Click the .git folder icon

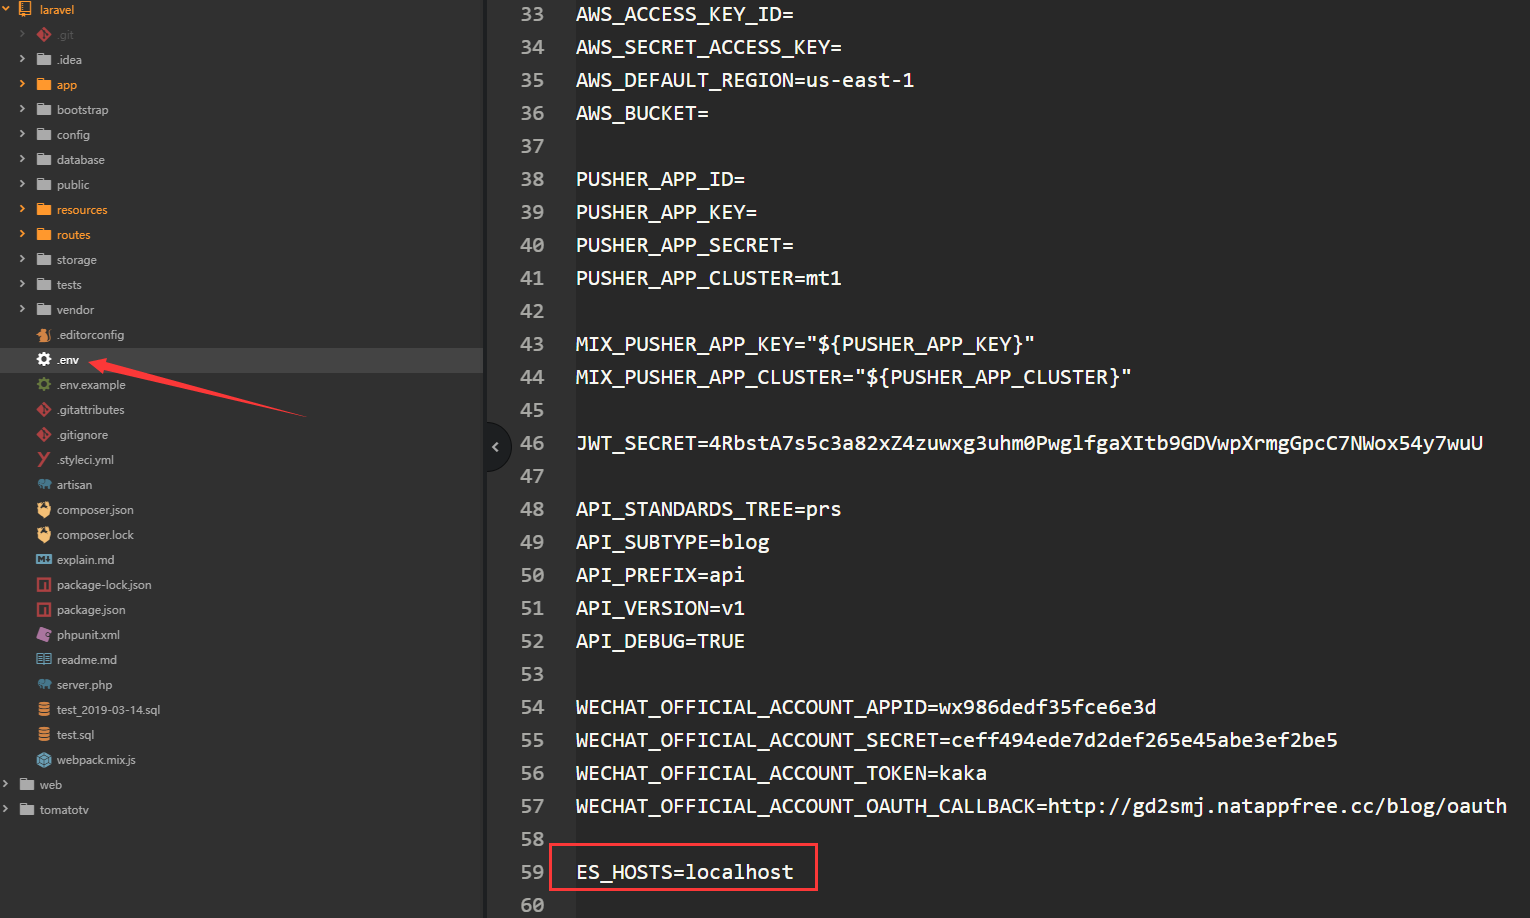[x=44, y=35]
